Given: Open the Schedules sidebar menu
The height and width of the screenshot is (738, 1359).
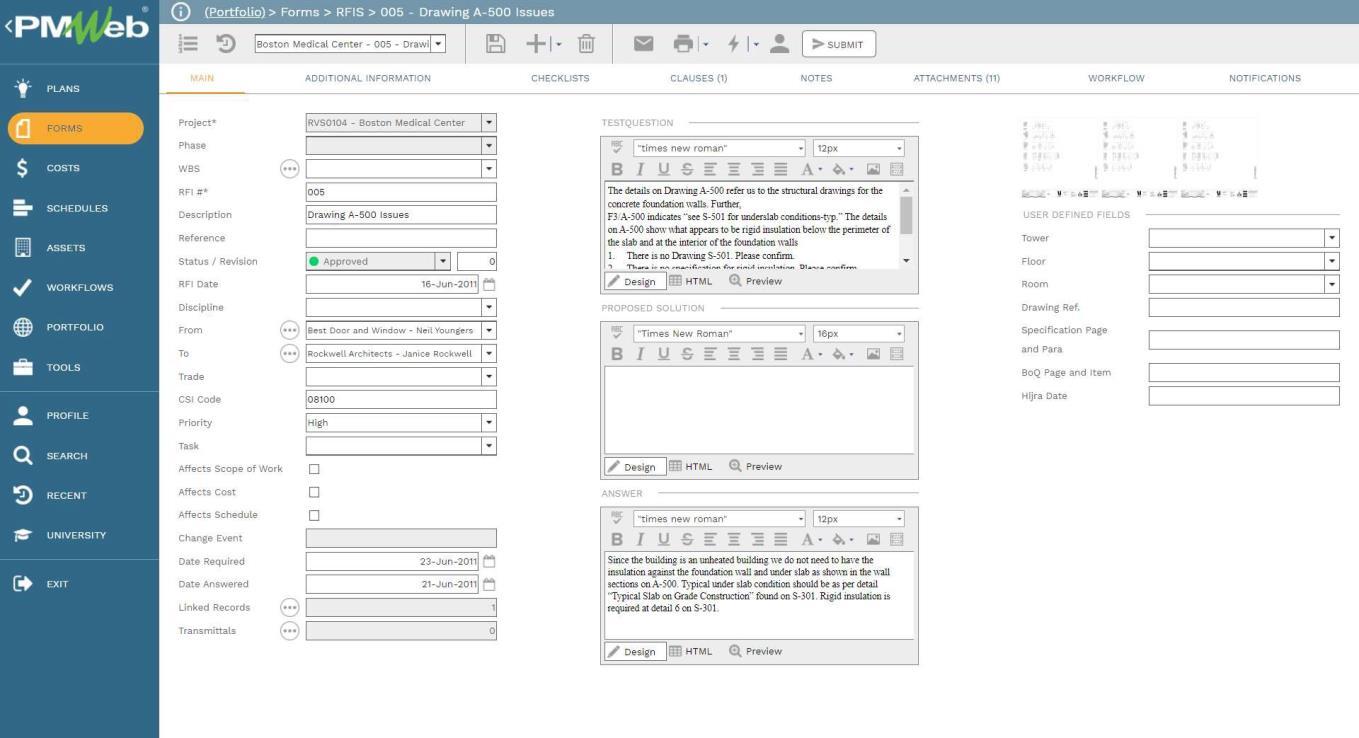Looking at the screenshot, I should click(79, 208).
